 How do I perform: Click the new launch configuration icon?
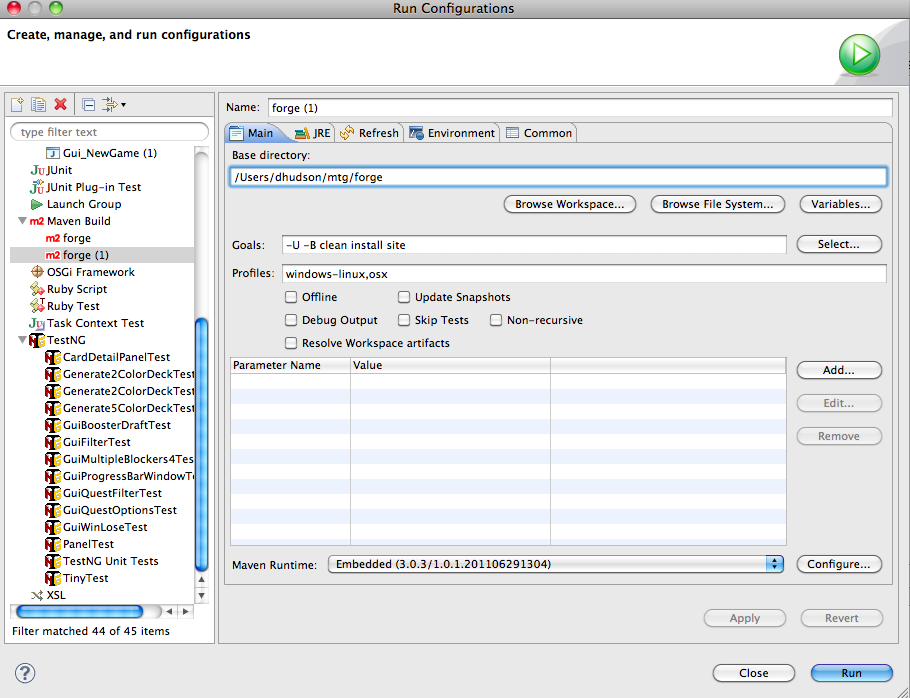click(17, 104)
